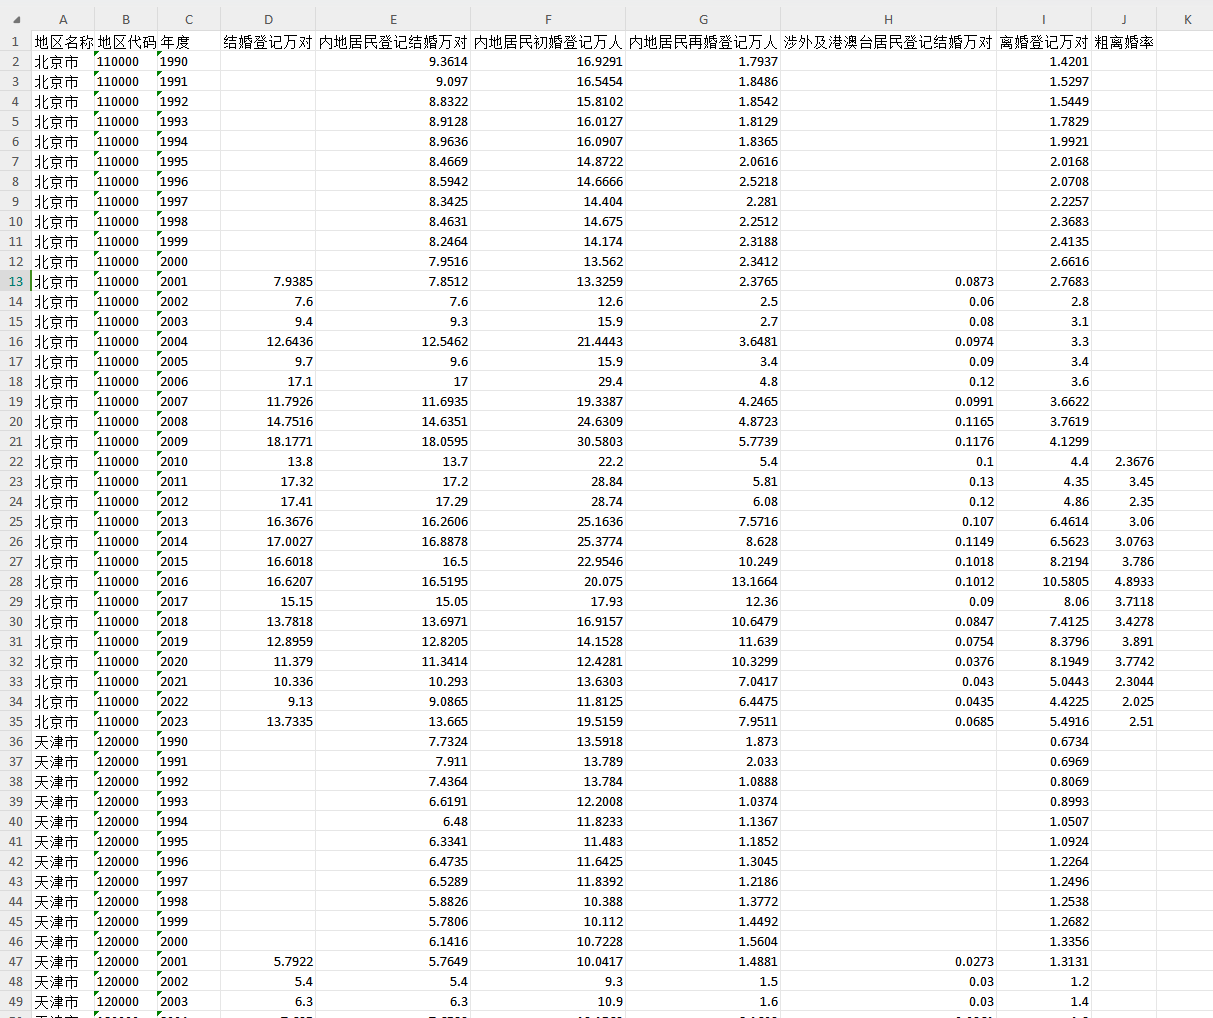Select the cell containing 6.5623
The height and width of the screenshot is (1018, 1213).
pos(1044,541)
